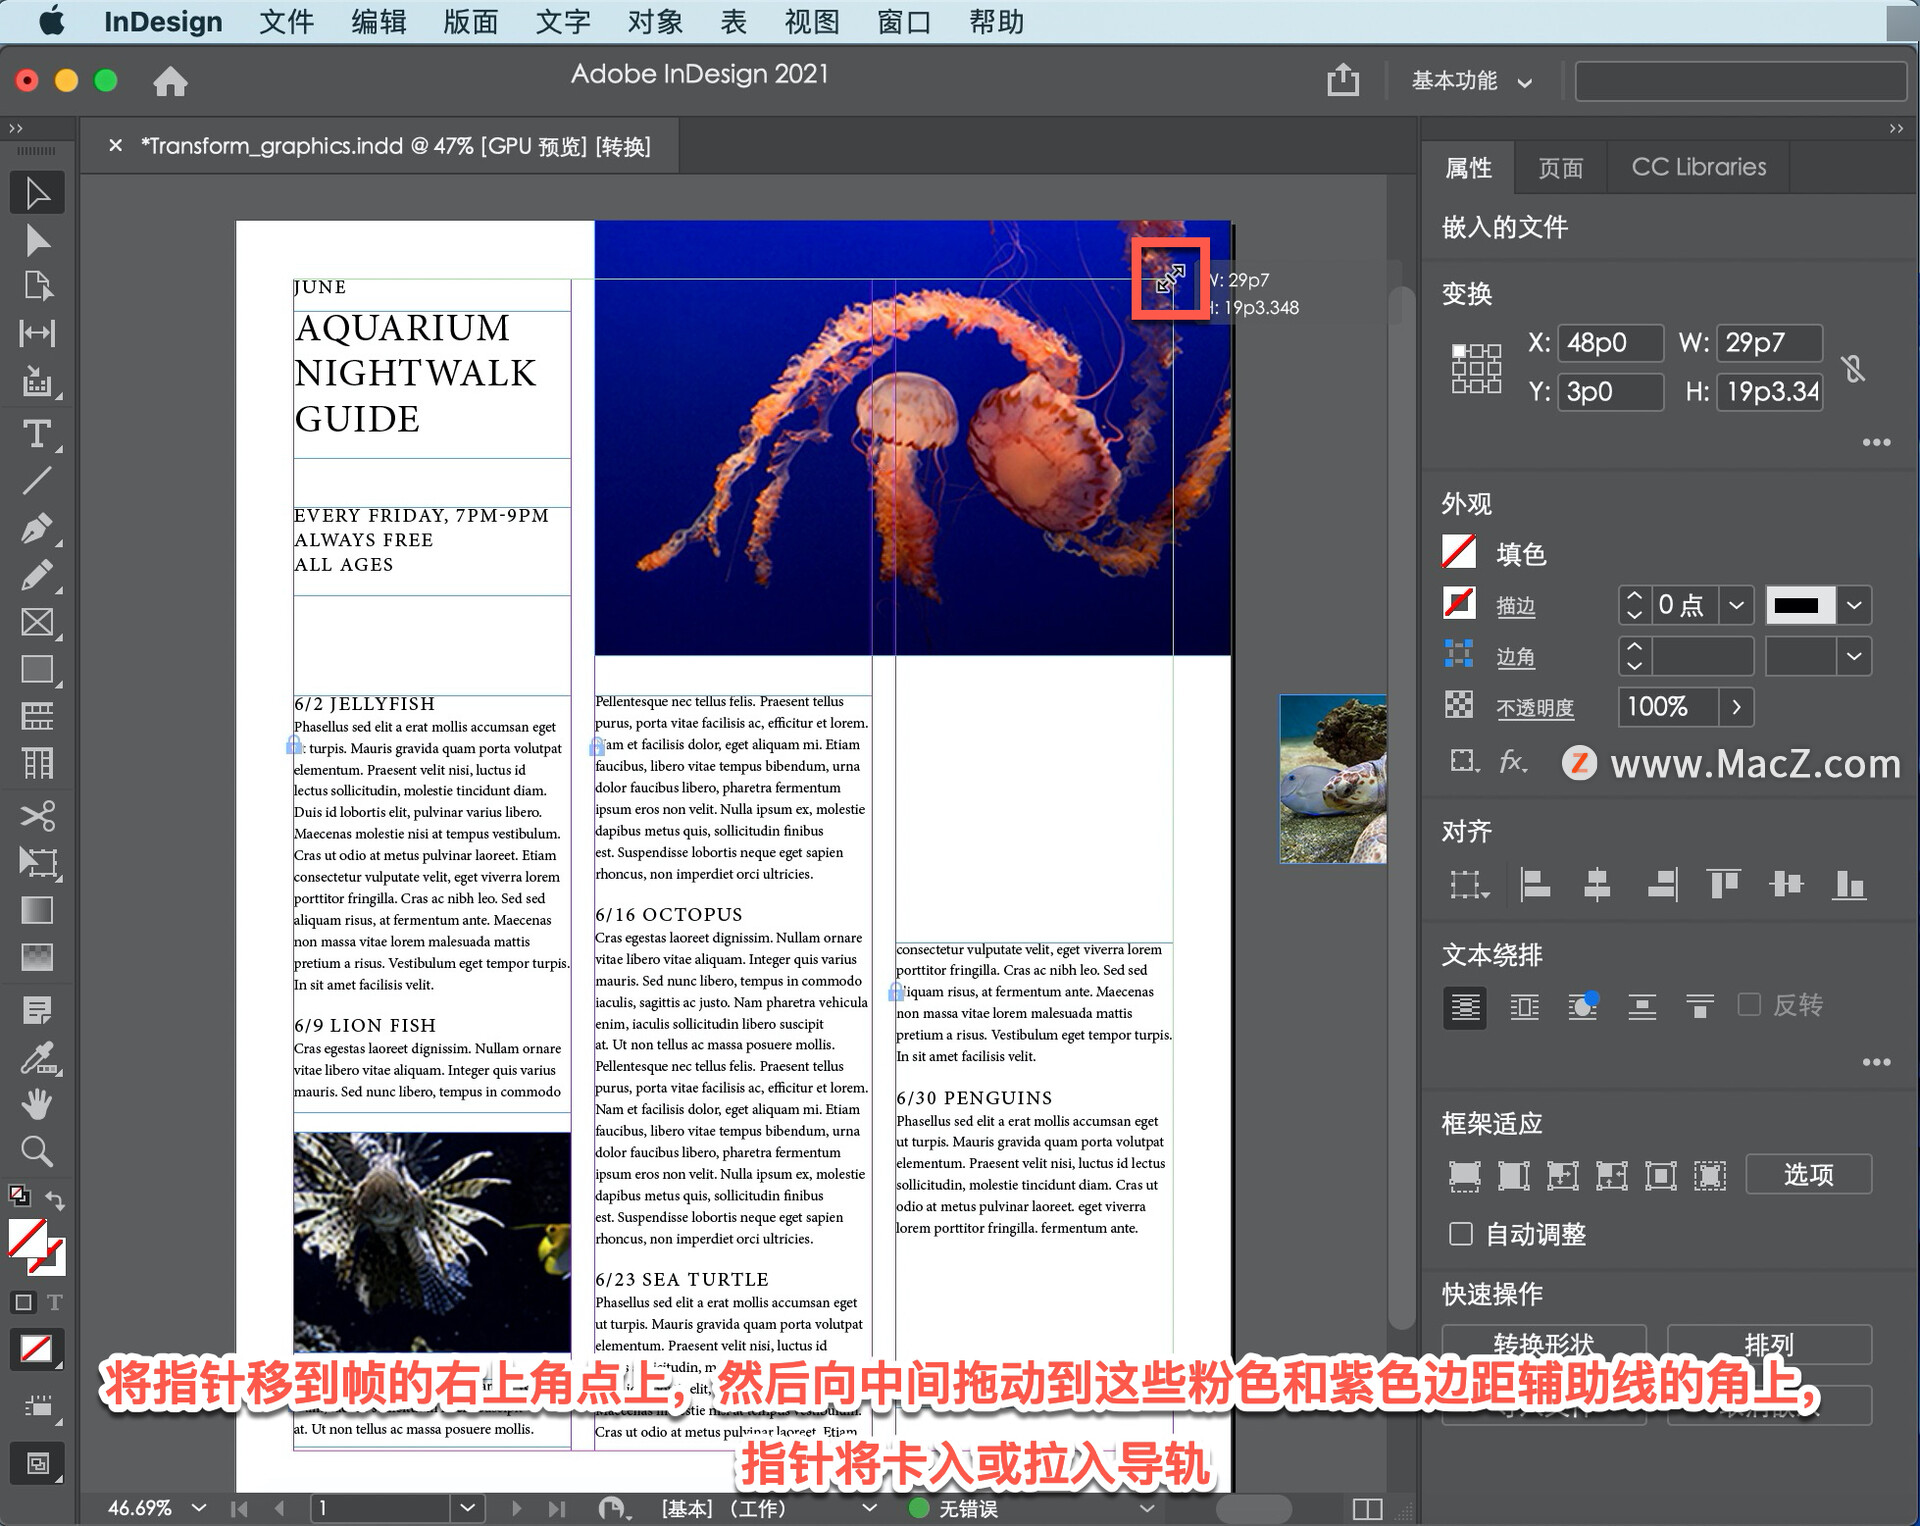This screenshot has height=1526, width=1920.
Task: Click fill frame proportionally icon
Action: (1464, 1175)
